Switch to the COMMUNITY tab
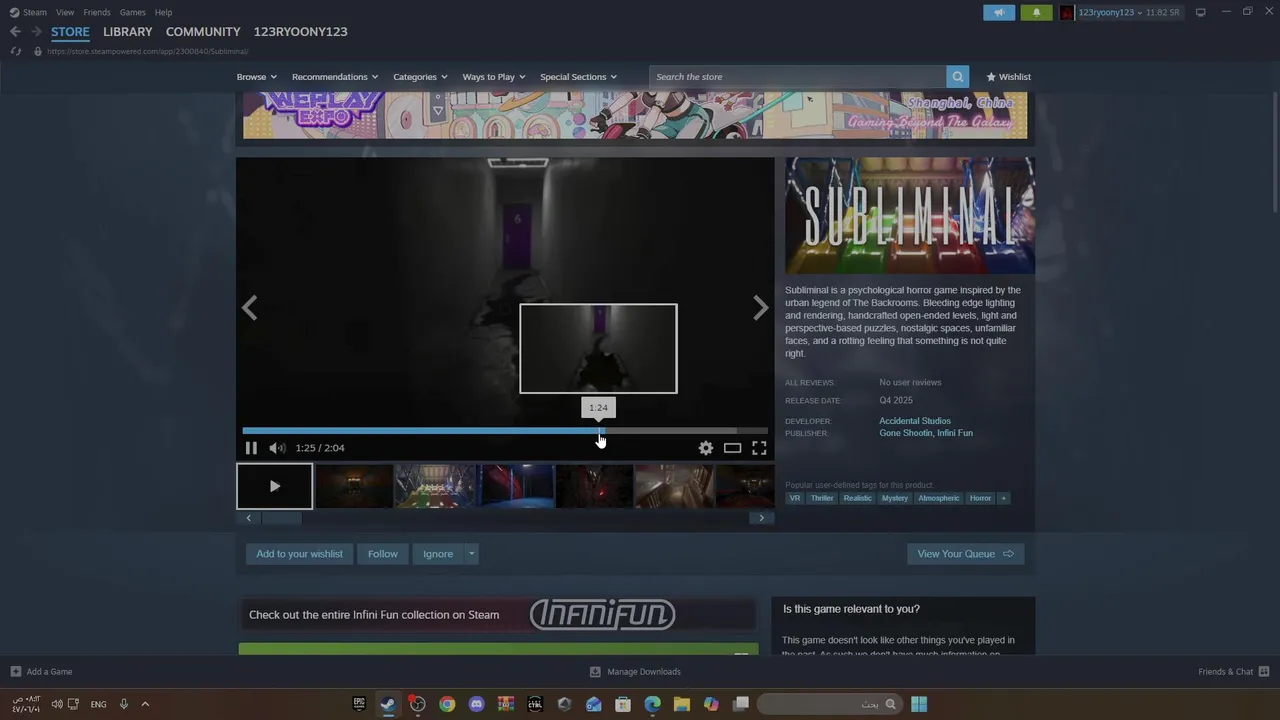 203,32
